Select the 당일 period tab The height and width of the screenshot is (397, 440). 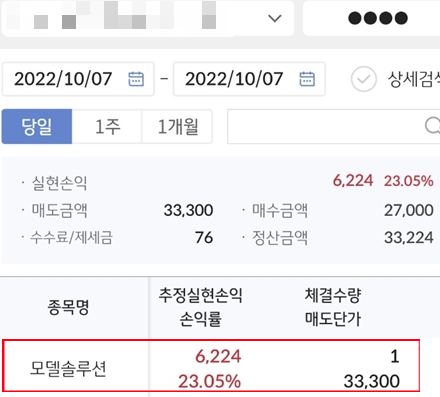37,126
